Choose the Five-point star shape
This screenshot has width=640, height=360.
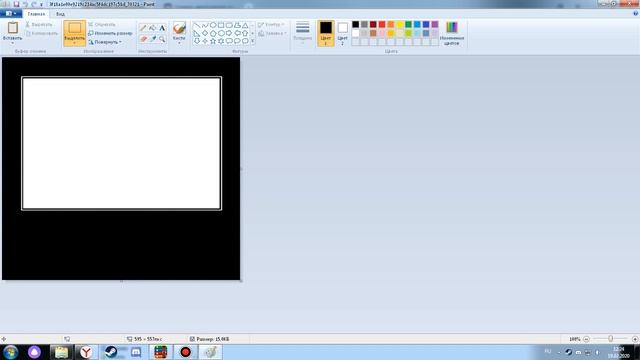213,41
